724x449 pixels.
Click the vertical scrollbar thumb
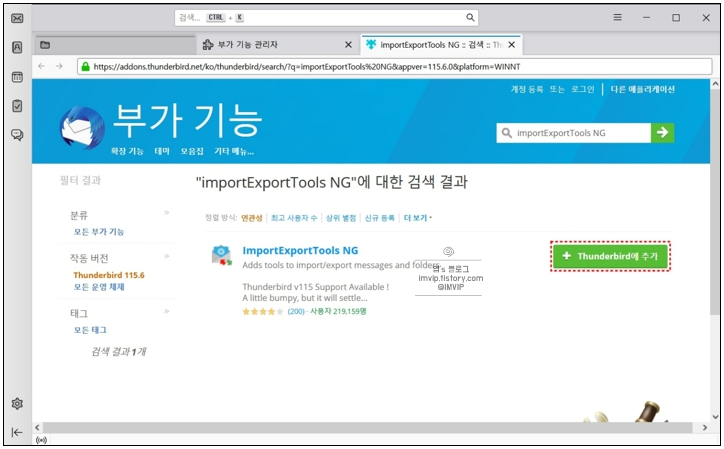point(715,202)
